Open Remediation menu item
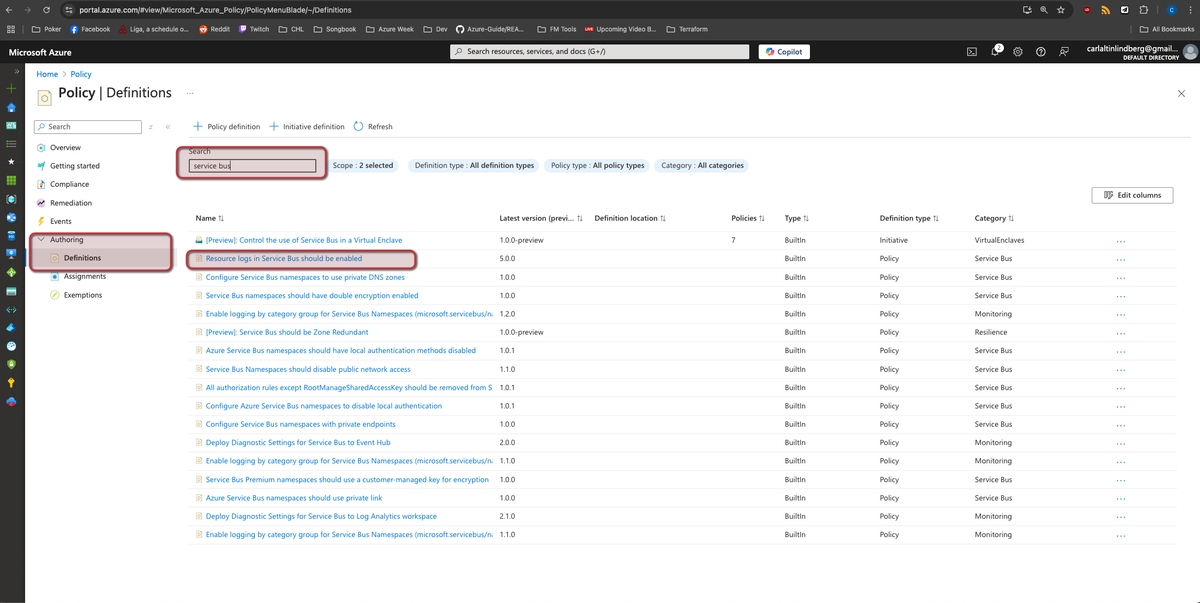 coord(70,203)
